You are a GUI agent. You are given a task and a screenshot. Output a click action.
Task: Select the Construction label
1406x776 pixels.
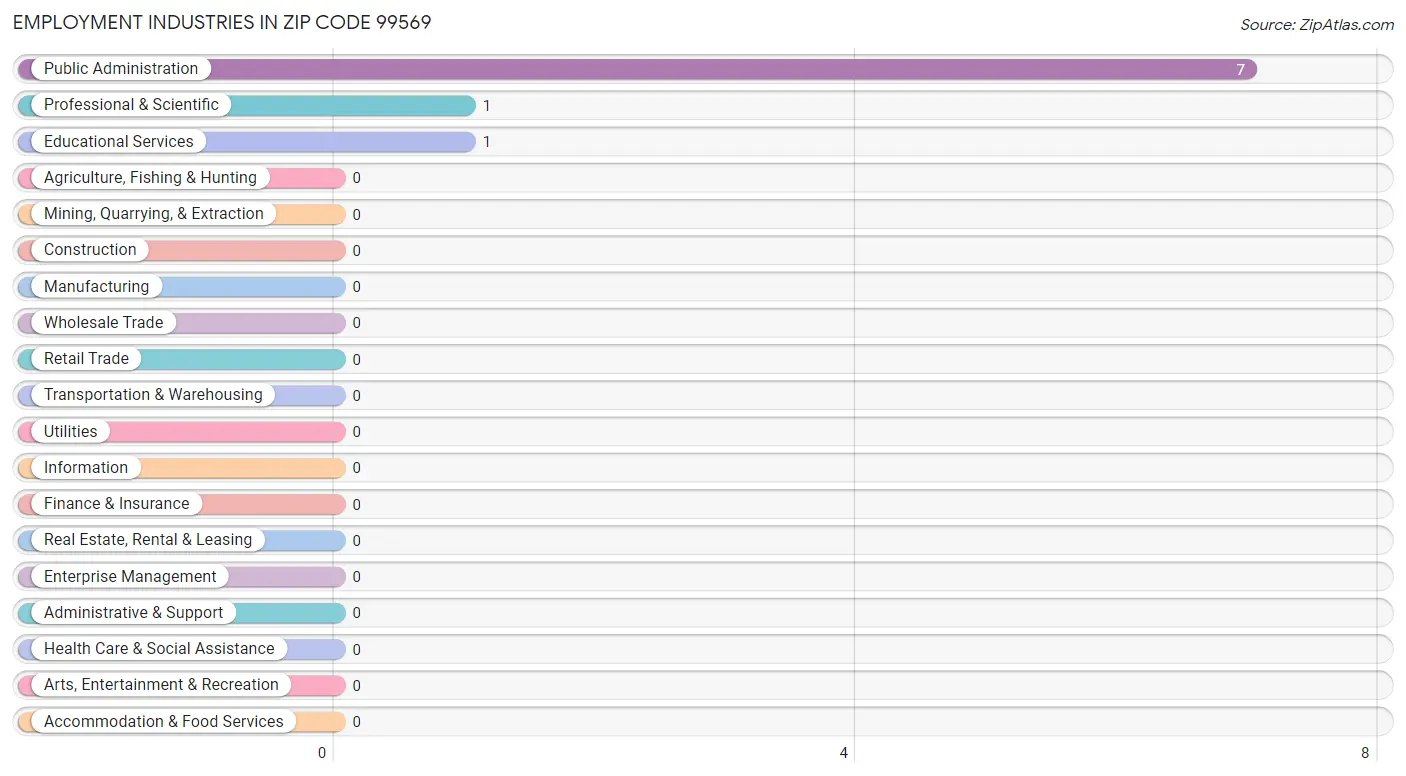(90, 250)
